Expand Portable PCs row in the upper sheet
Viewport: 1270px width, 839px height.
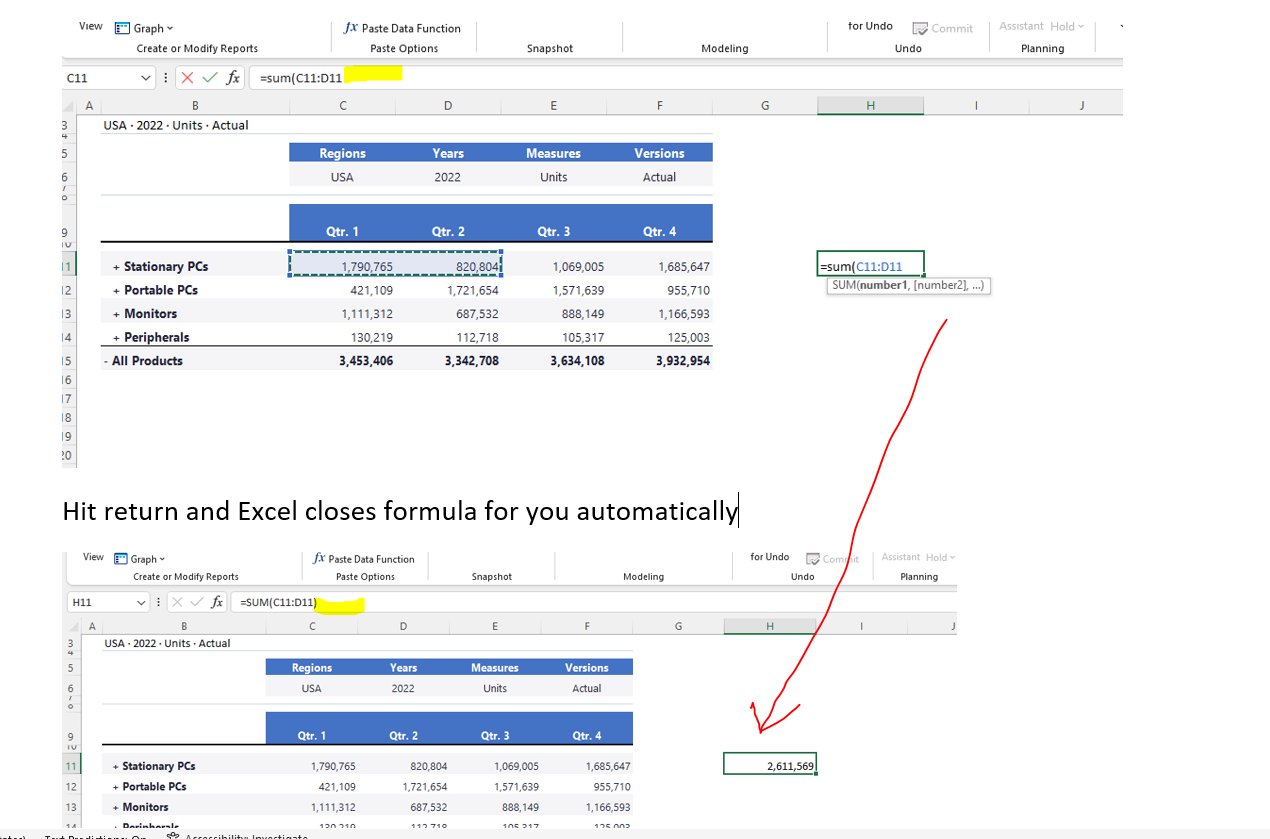(116, 290)
